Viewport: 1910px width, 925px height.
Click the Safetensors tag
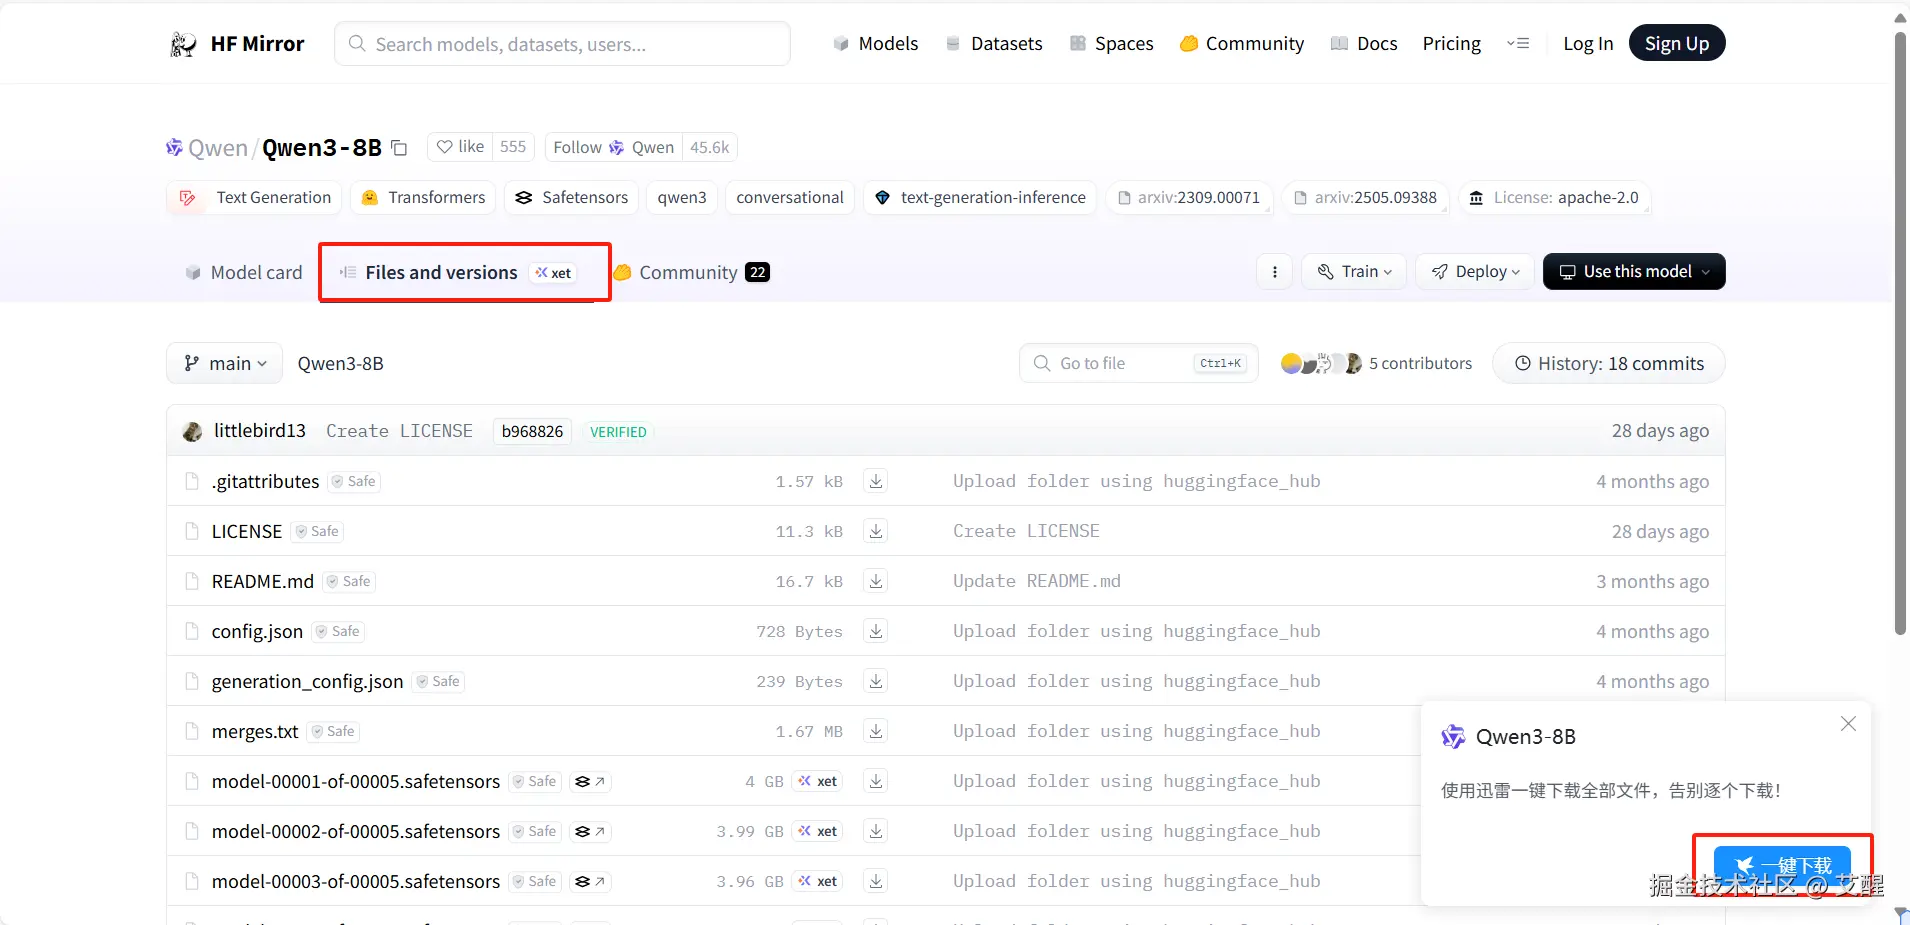click(572, 198)
